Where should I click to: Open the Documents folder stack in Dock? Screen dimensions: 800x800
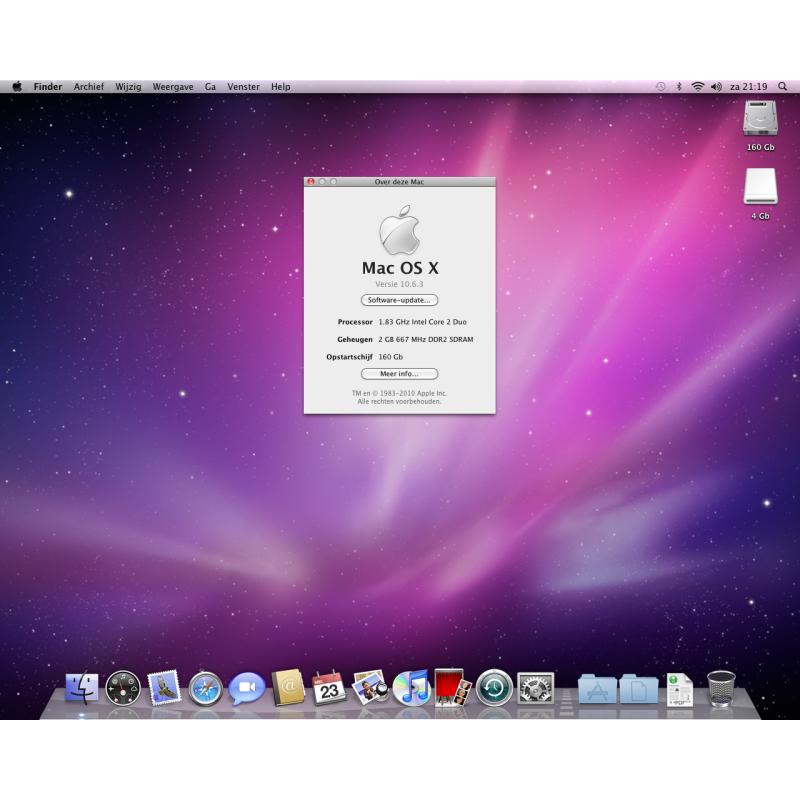point(639,689)
